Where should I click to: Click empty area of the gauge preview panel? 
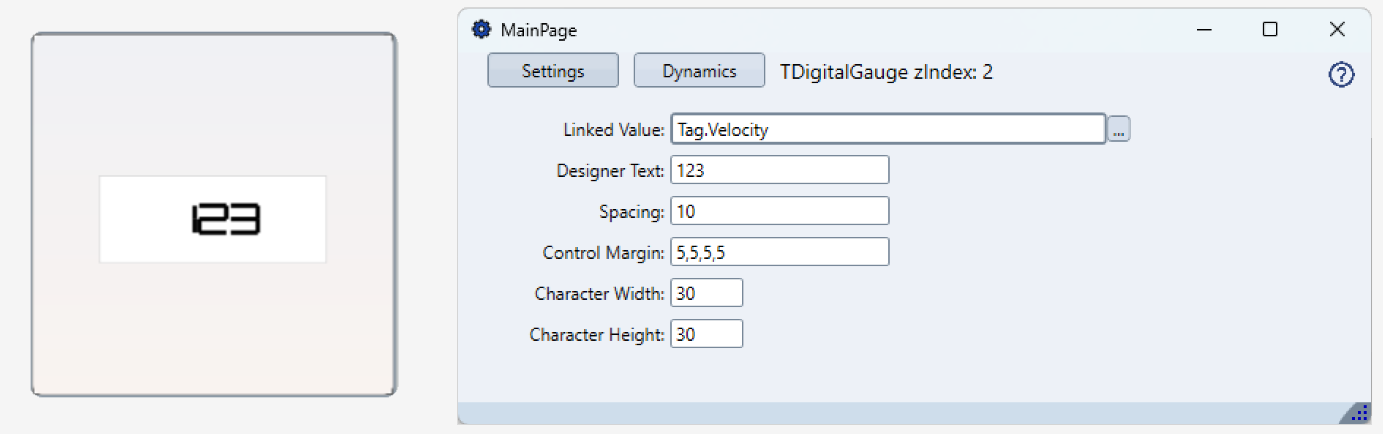tap(213, 330)
